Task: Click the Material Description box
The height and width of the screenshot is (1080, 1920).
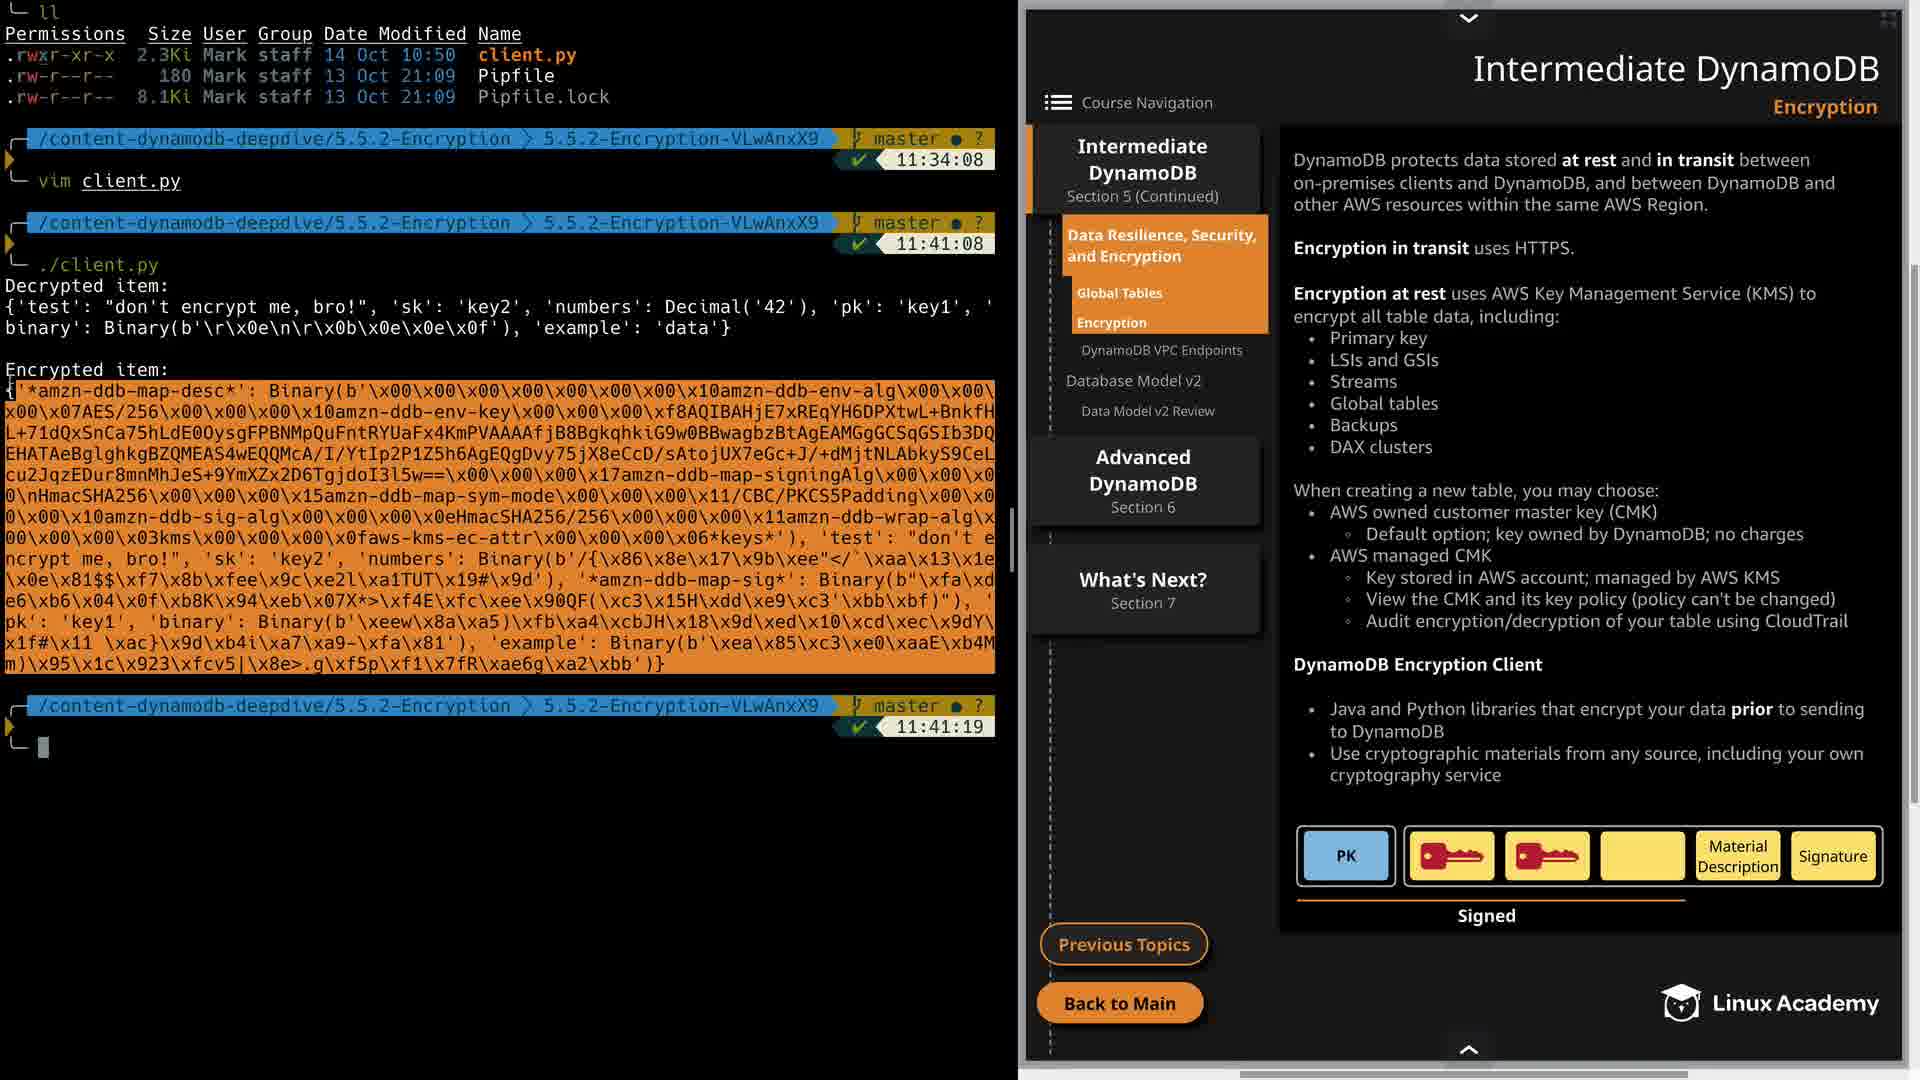Action: click(1737, 857)
